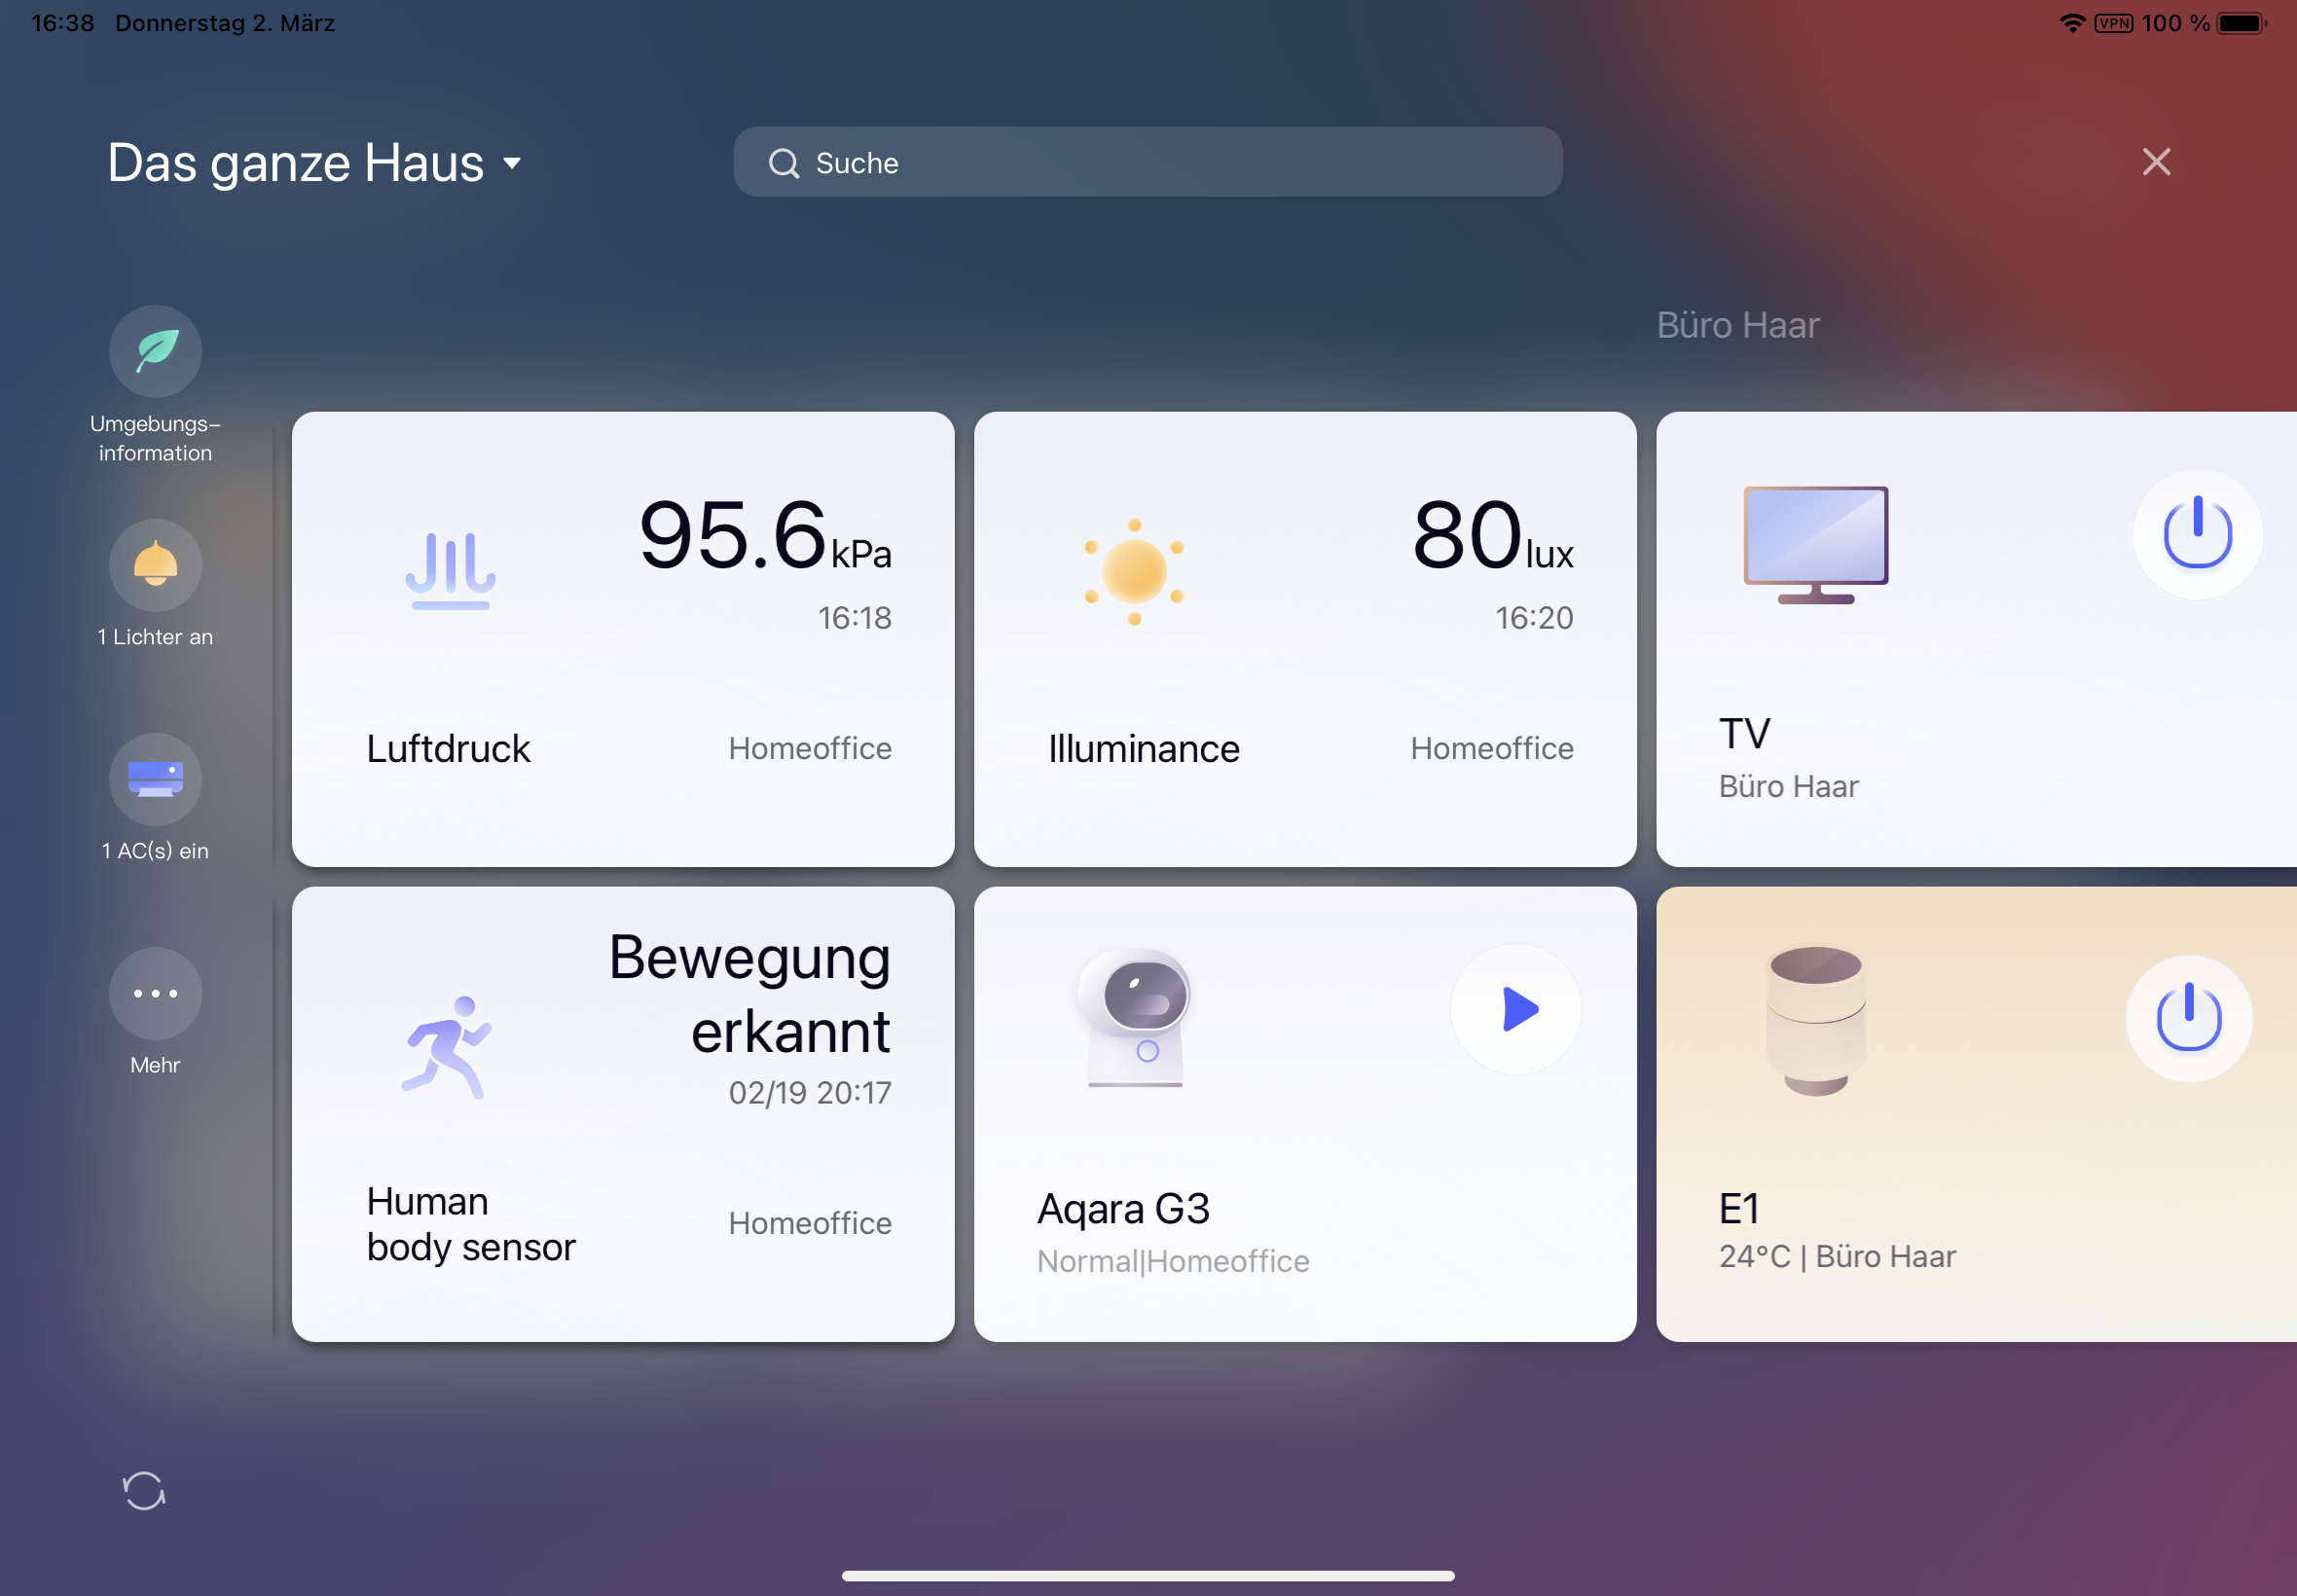
Task: Select the Büro Haar room header
Action: point(1737,325)
